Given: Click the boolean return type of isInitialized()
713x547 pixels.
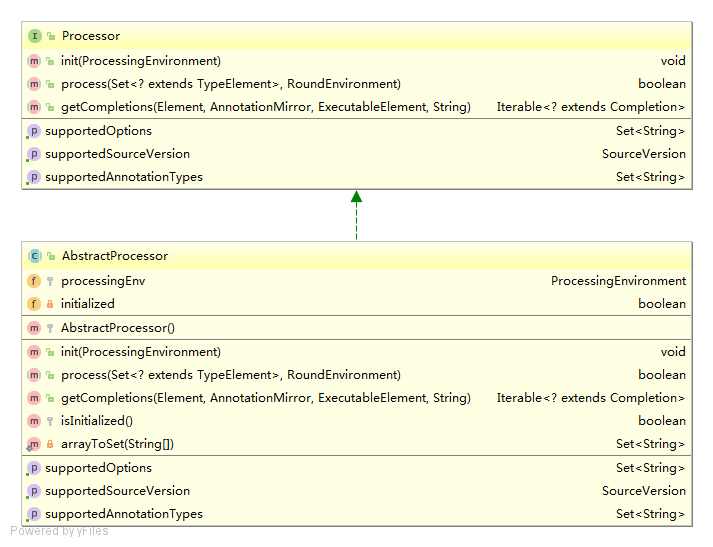Looking at the screenshot, I should pyautogui.click(x=662, y=421).
